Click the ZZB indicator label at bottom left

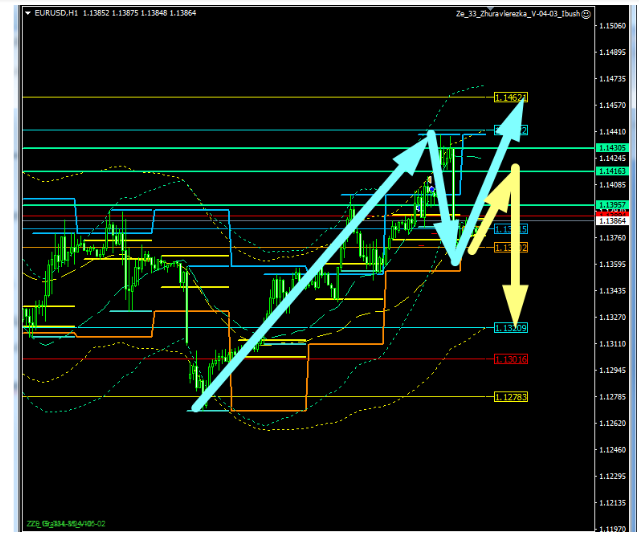pos(66,523)
